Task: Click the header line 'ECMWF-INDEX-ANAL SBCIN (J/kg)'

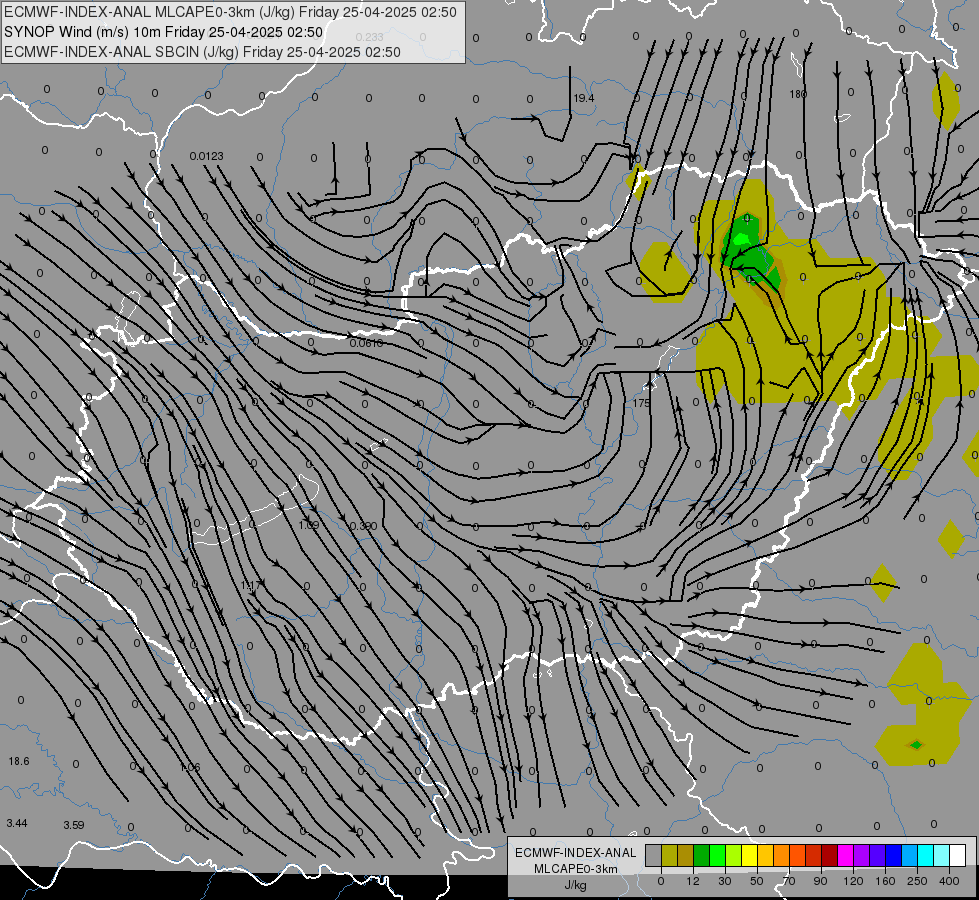Action: (x=122, y=52)
